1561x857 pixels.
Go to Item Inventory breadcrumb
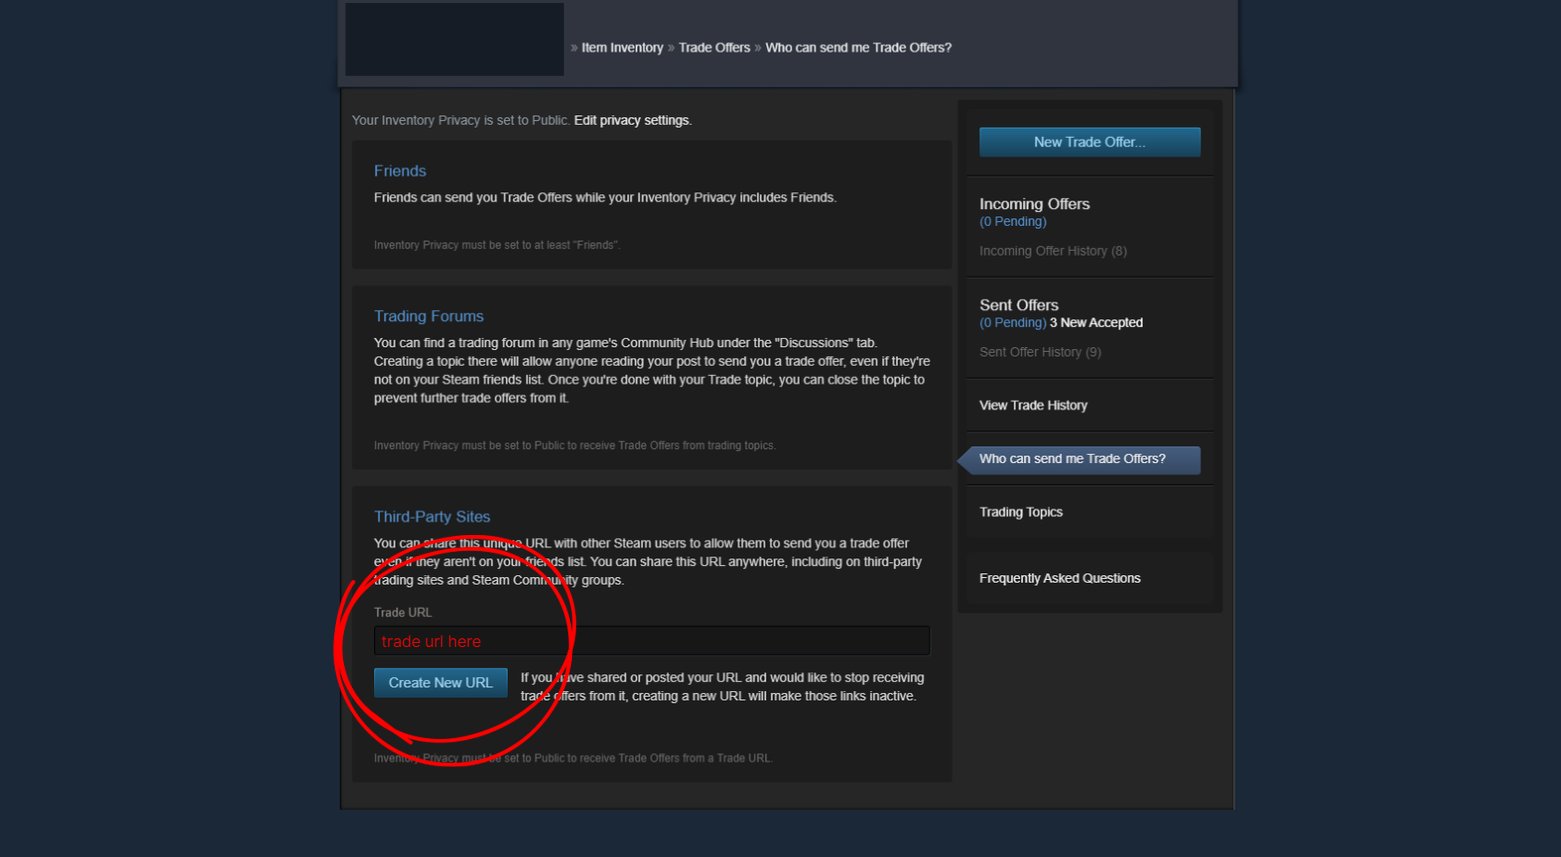(x=622, y=48)
